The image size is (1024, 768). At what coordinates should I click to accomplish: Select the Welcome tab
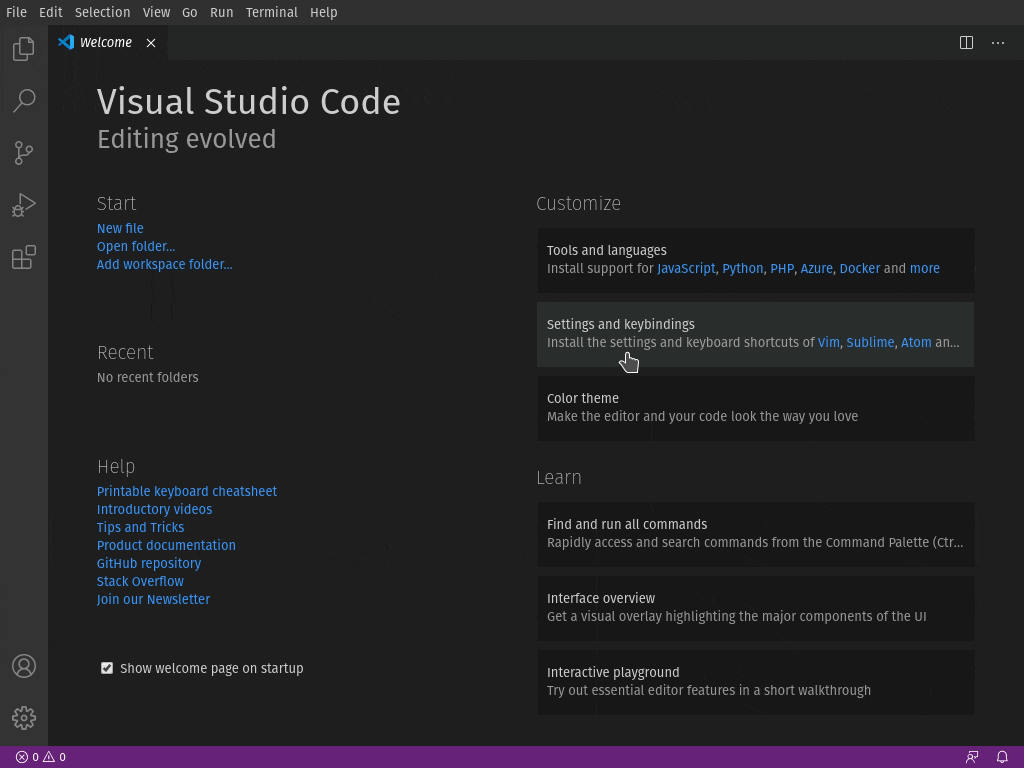pos(108,43)
